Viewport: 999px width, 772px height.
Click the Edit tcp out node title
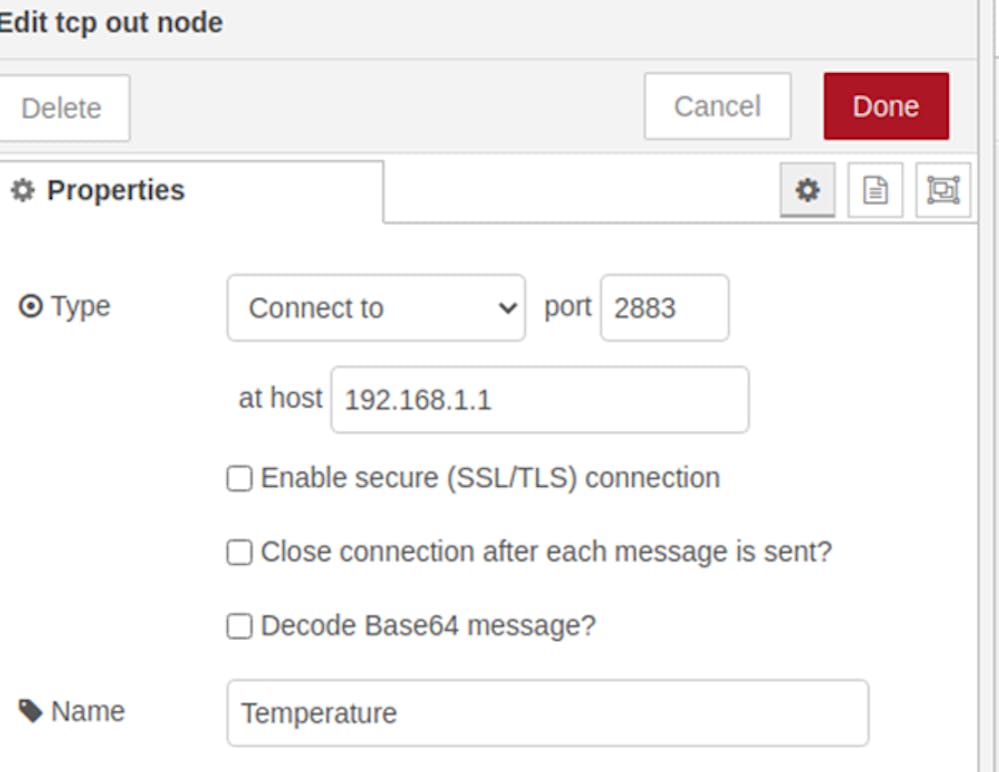point(111,23)
